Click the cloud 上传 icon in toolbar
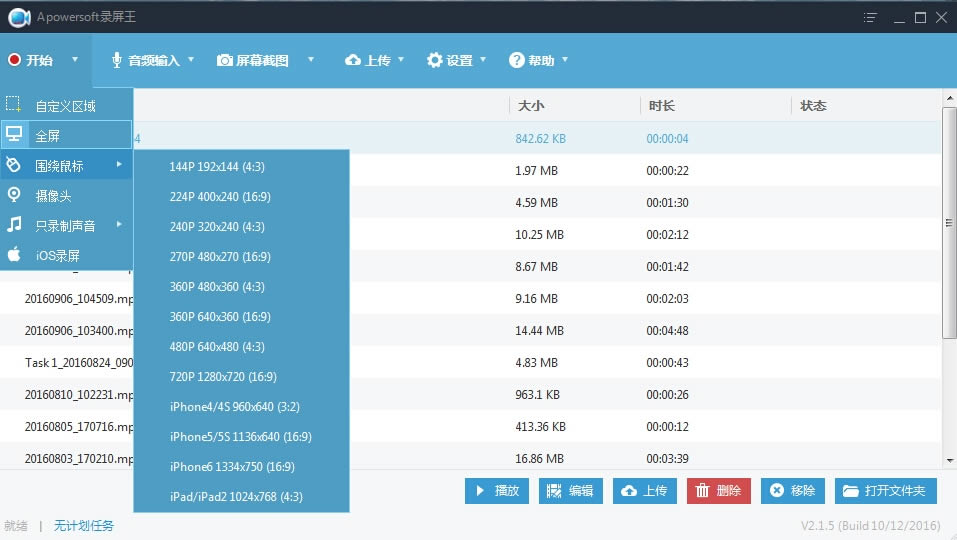 point(353,60)
